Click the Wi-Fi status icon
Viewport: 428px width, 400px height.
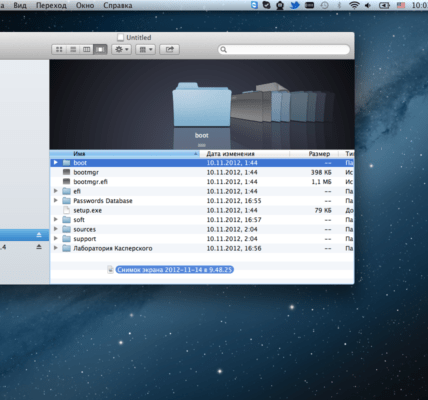[354, 5]
